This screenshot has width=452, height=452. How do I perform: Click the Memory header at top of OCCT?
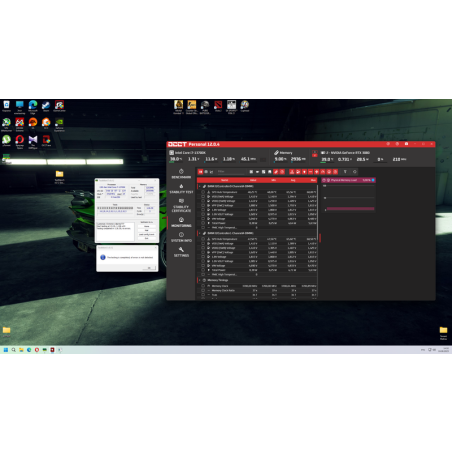tap(283, 153)
